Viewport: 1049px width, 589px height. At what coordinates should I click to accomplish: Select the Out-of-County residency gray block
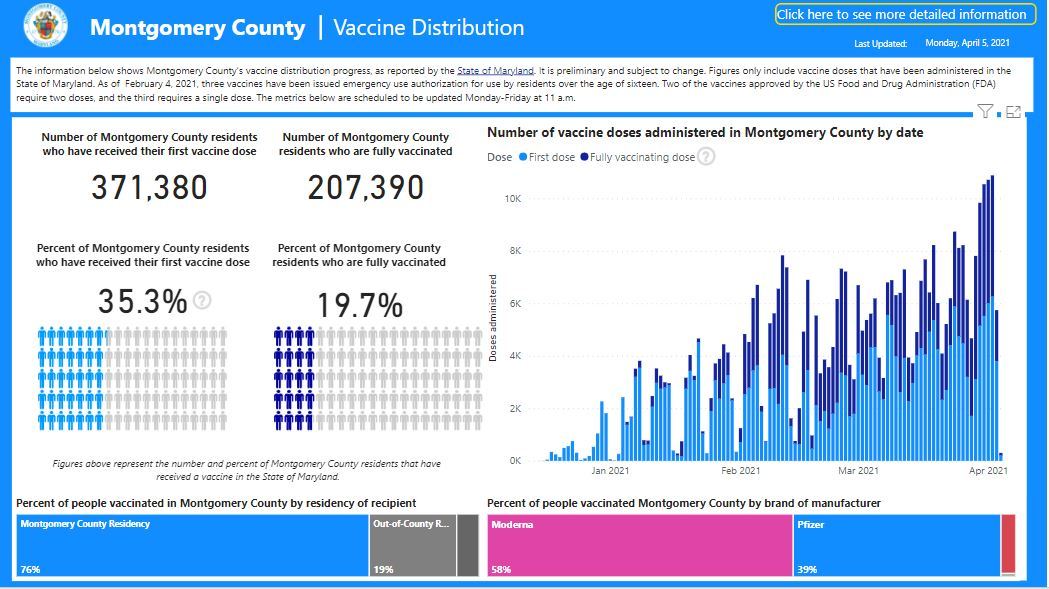[x=412, y=546]
